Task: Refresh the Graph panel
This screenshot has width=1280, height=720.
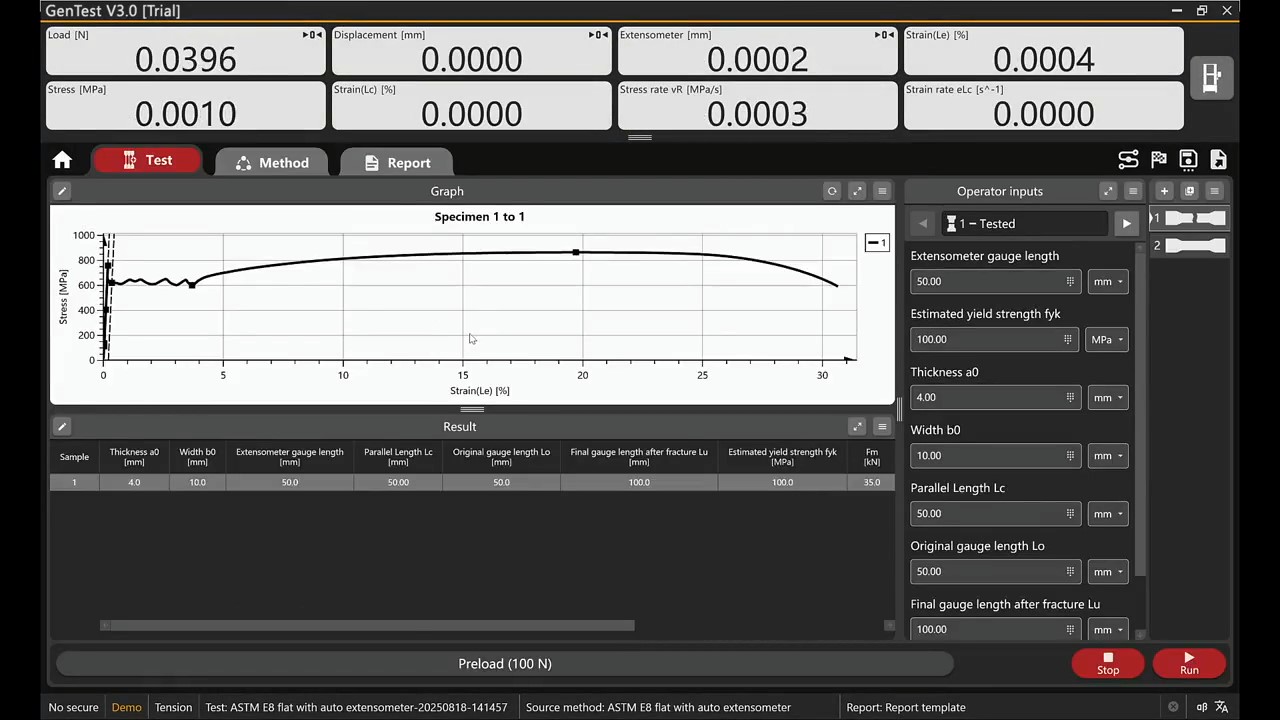Action: [x=831, y=191]
